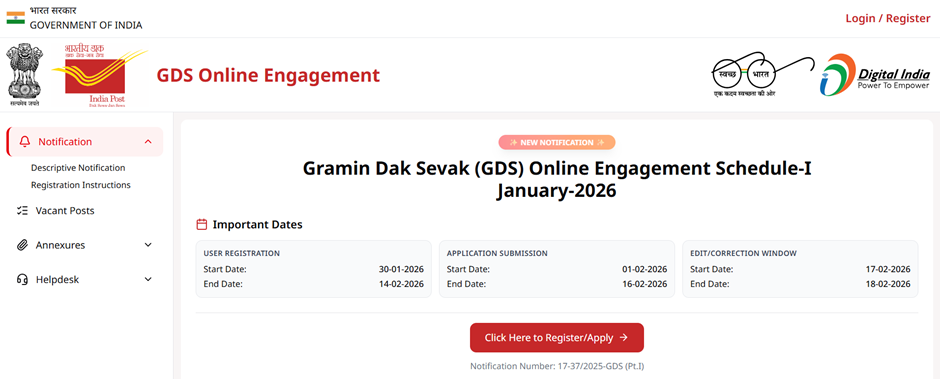Click the GOVERNMENT OF INDIA text
This screenshot has width=940, height=379.
pos(86,25)
